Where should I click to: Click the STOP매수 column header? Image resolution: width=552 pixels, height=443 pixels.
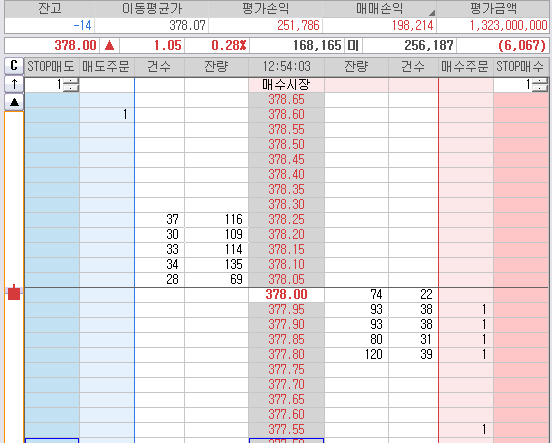pos(521,66)
